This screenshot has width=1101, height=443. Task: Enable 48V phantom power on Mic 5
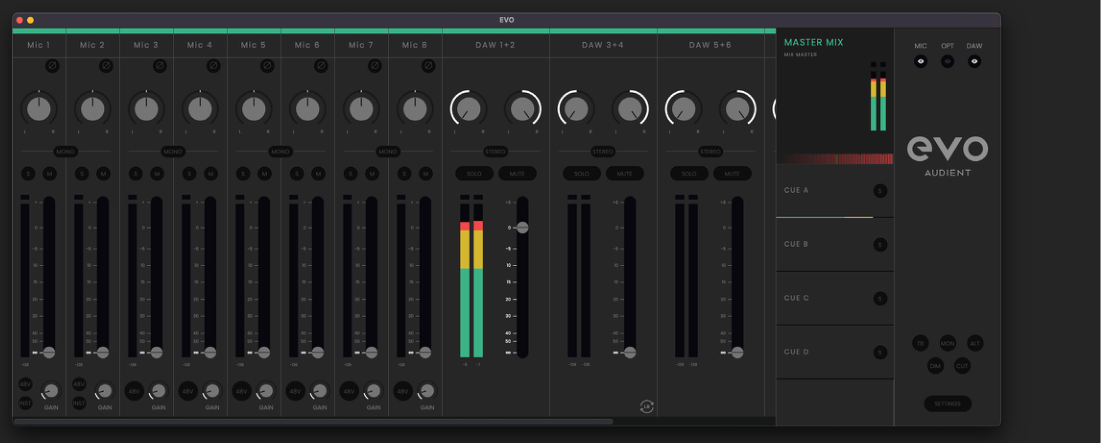(242, 390)
